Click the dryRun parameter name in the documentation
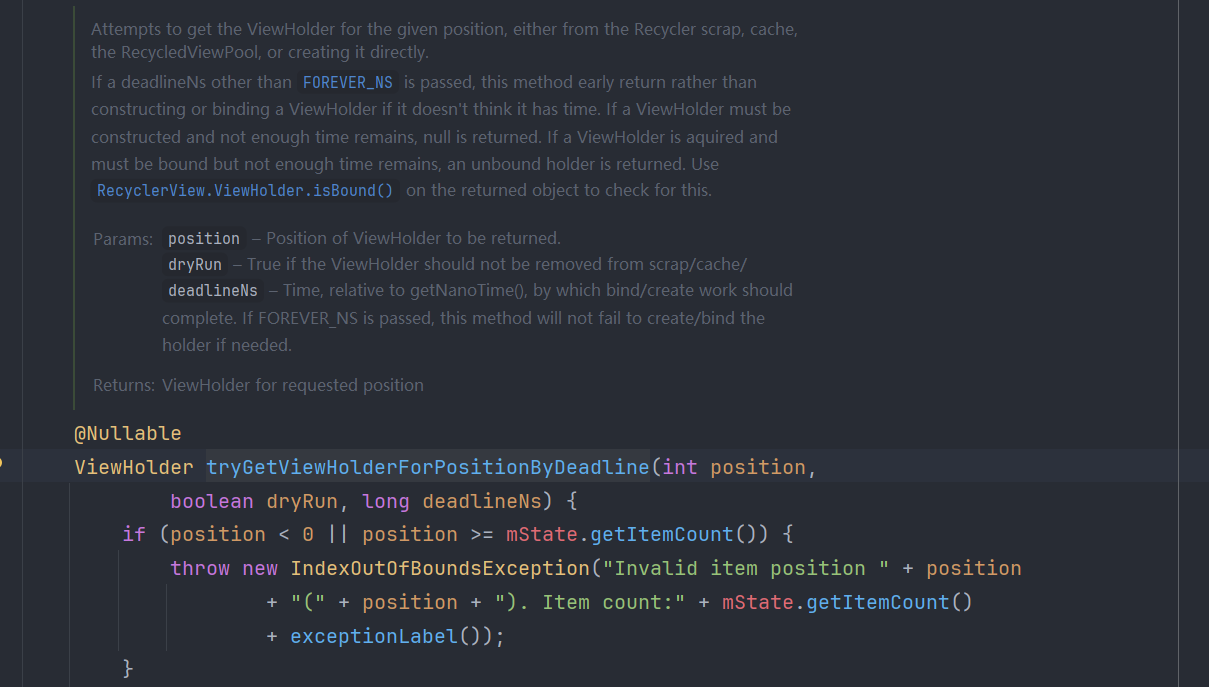1209x687 pixels. coord(195,264)
